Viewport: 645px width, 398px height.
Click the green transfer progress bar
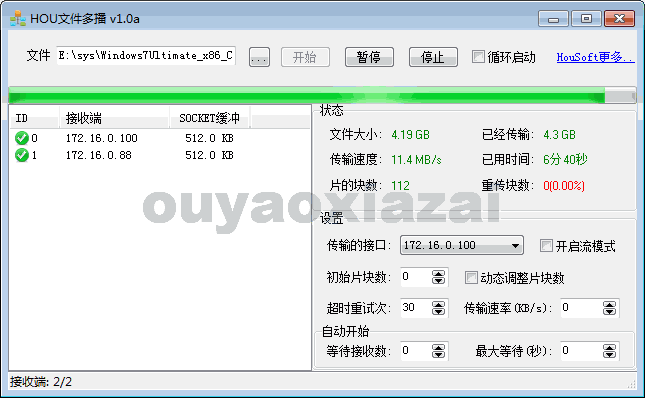pos(322,95)
